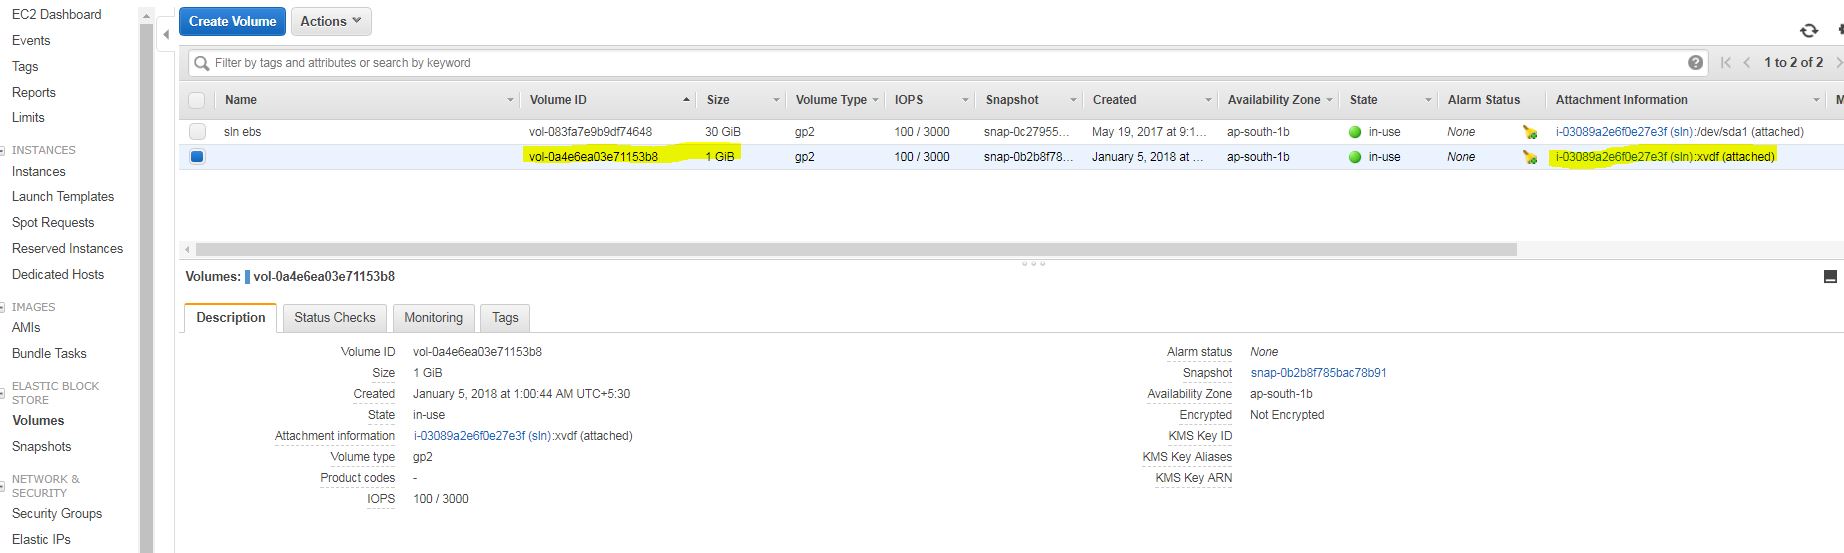Viewport: 1844px width, 553px height.
Task: Click the Create Volume button
Action: 232,21
